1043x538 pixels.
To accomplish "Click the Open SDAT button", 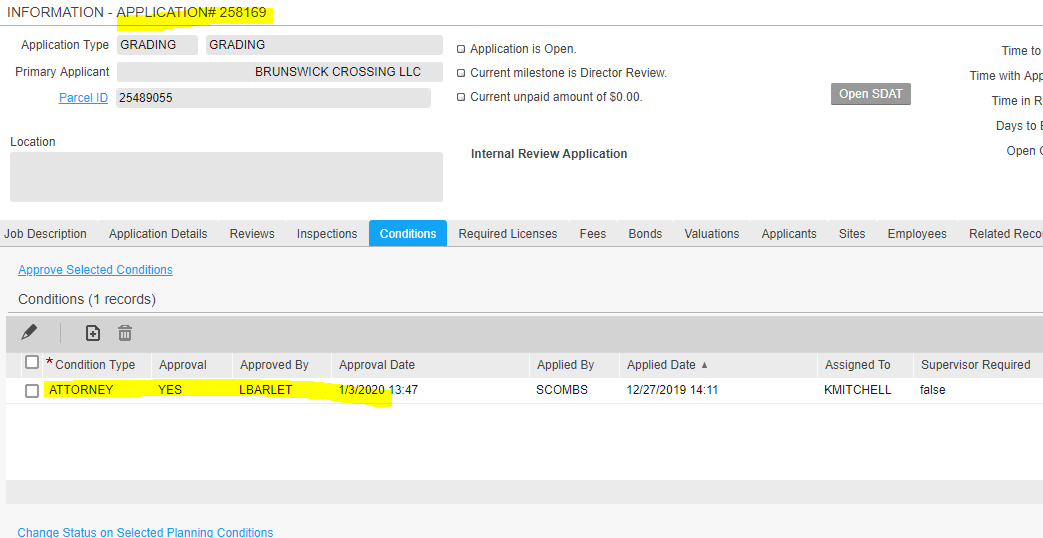I will coord(871,94).
